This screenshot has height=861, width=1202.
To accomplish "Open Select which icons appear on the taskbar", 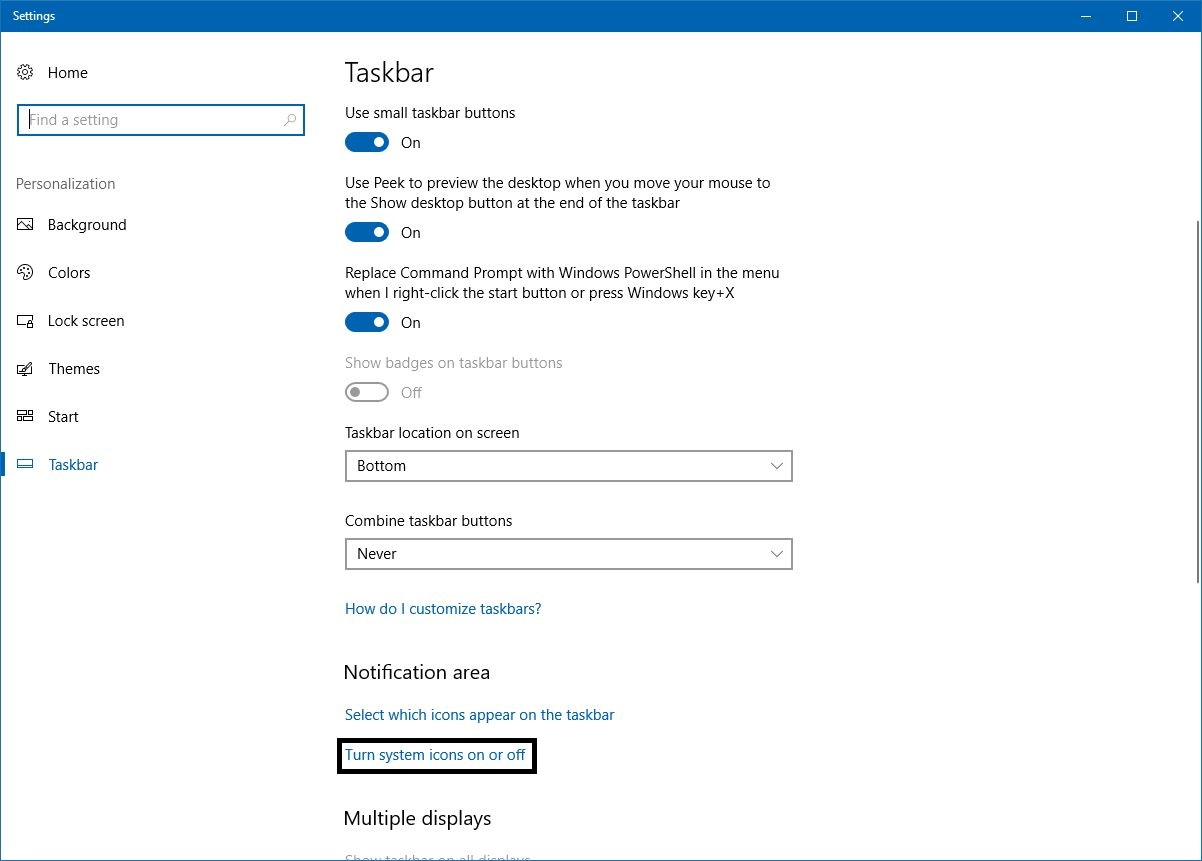I will [x=479, y=714].
